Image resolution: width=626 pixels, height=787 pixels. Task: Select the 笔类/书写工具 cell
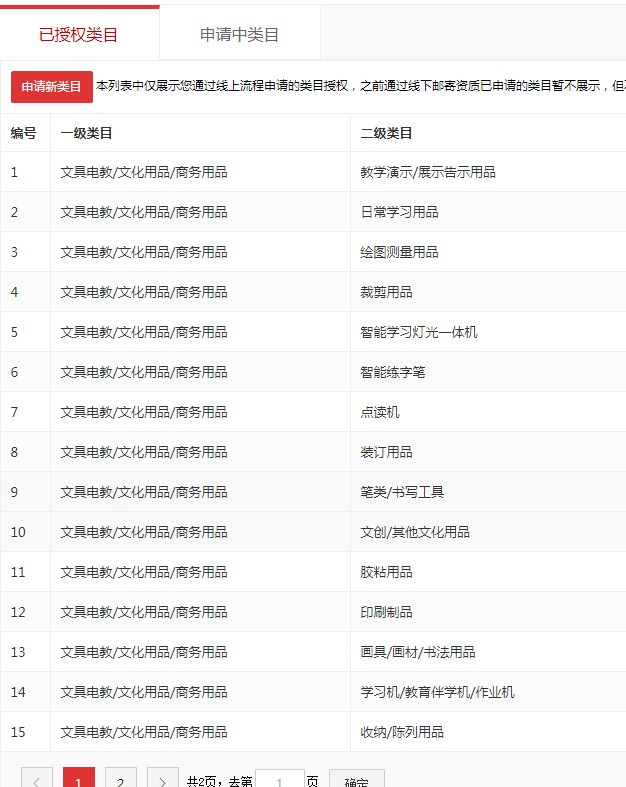(x=488, y=492)
